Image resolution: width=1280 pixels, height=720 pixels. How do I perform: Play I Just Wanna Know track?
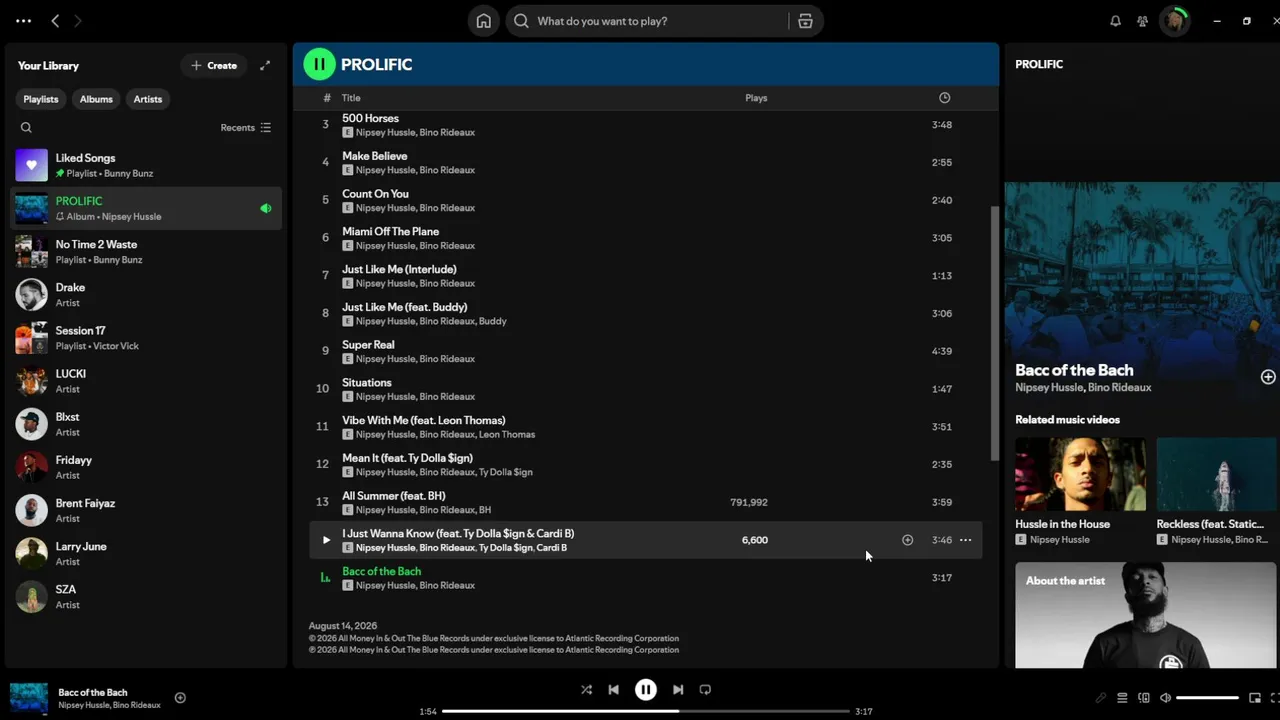pyautogui.click(x=325, y=540)
